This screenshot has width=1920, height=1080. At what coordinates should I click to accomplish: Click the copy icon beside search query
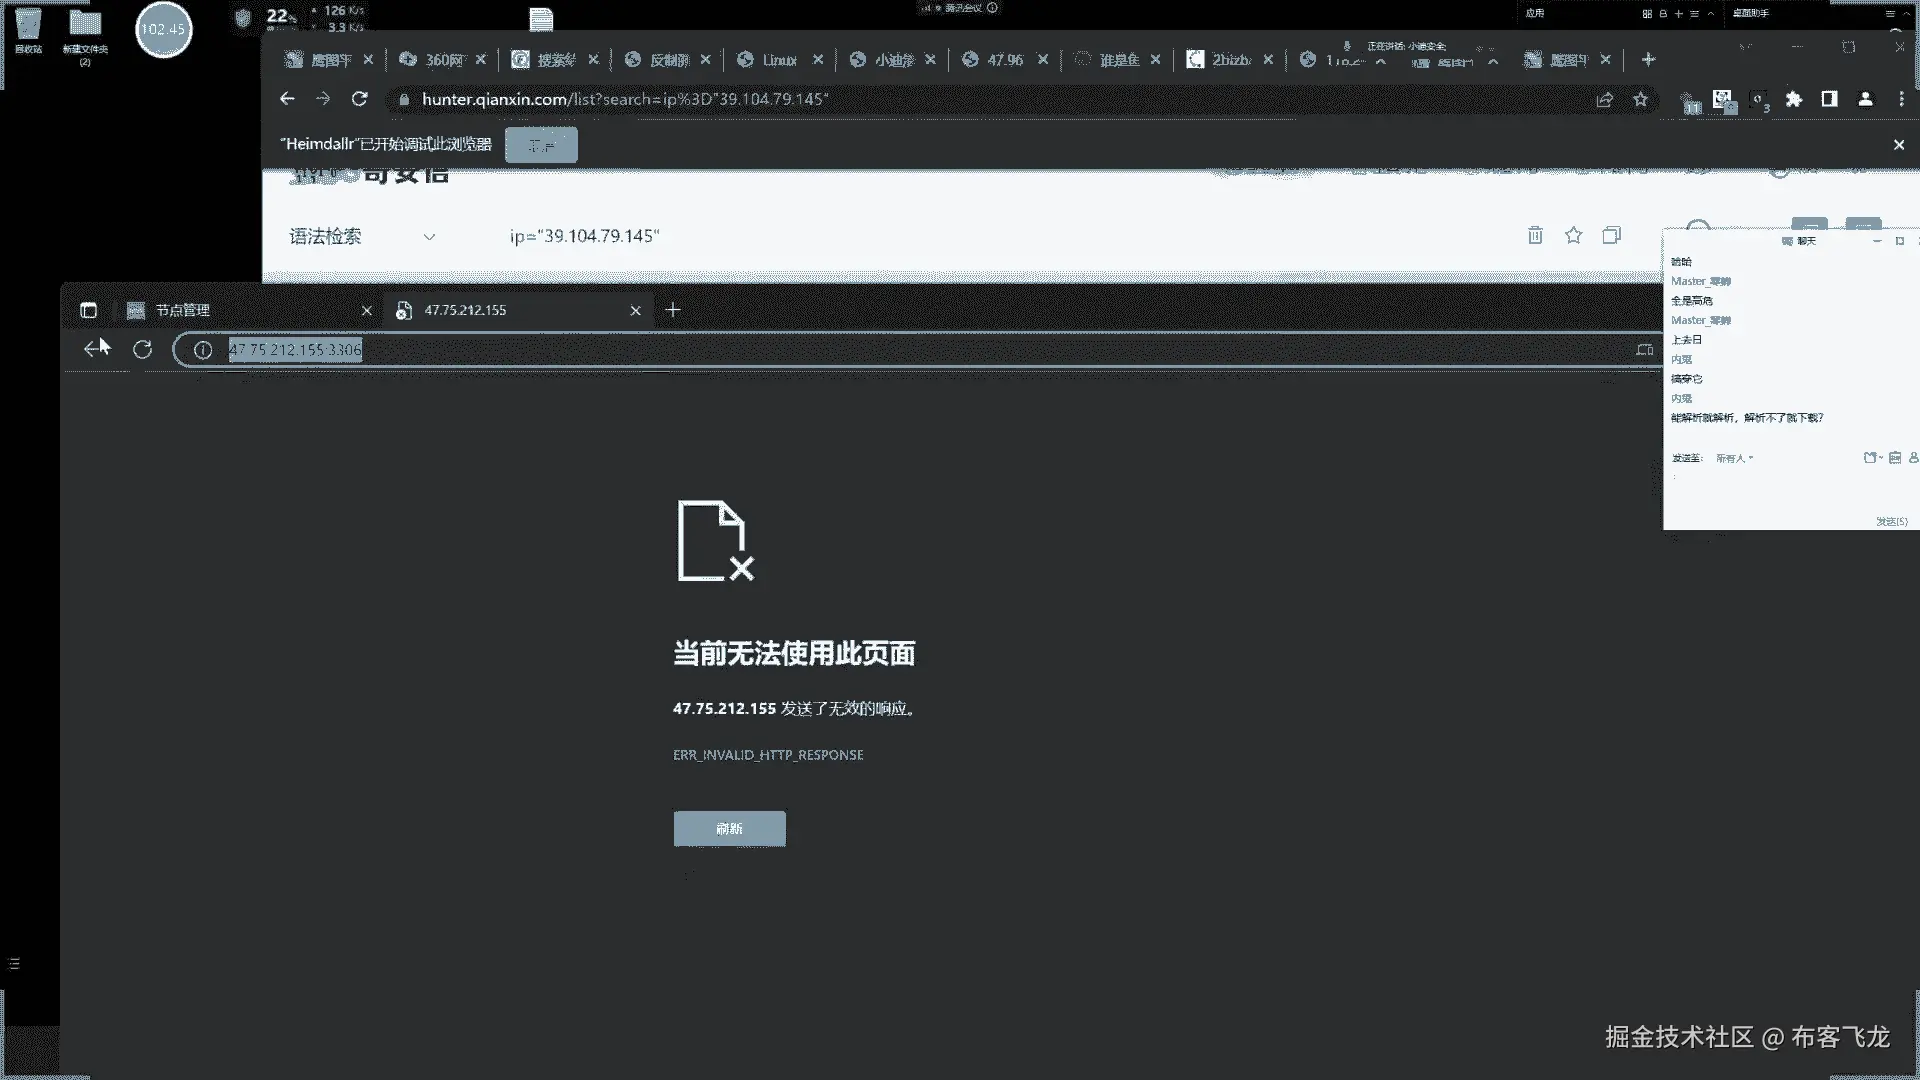[x=1611, y=235]
